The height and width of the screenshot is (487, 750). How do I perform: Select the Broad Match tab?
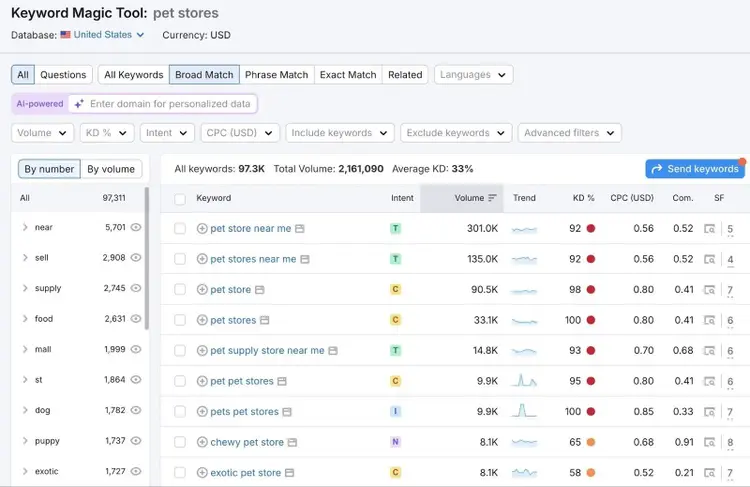[x=204, y=75]
